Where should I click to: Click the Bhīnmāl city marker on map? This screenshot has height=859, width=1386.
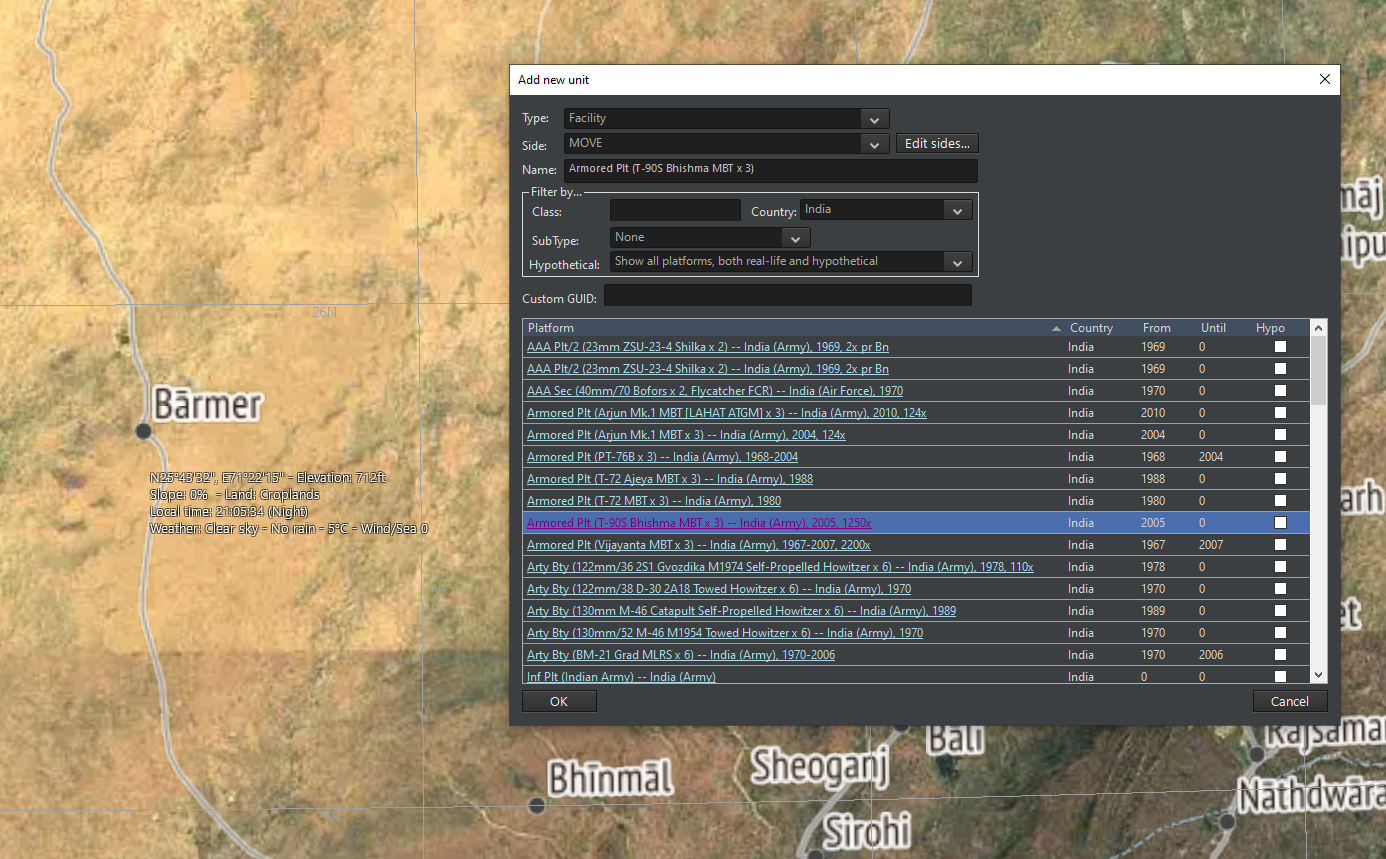click(537, 804)
